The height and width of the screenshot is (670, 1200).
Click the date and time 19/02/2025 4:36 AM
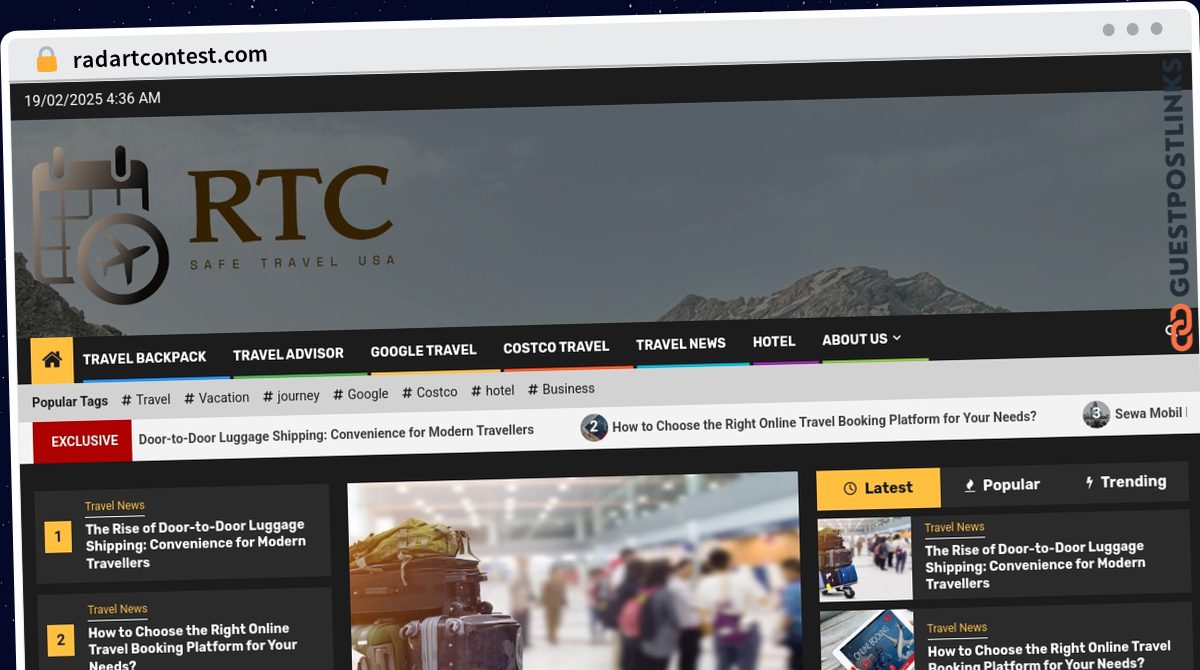[x=92, y=99]
